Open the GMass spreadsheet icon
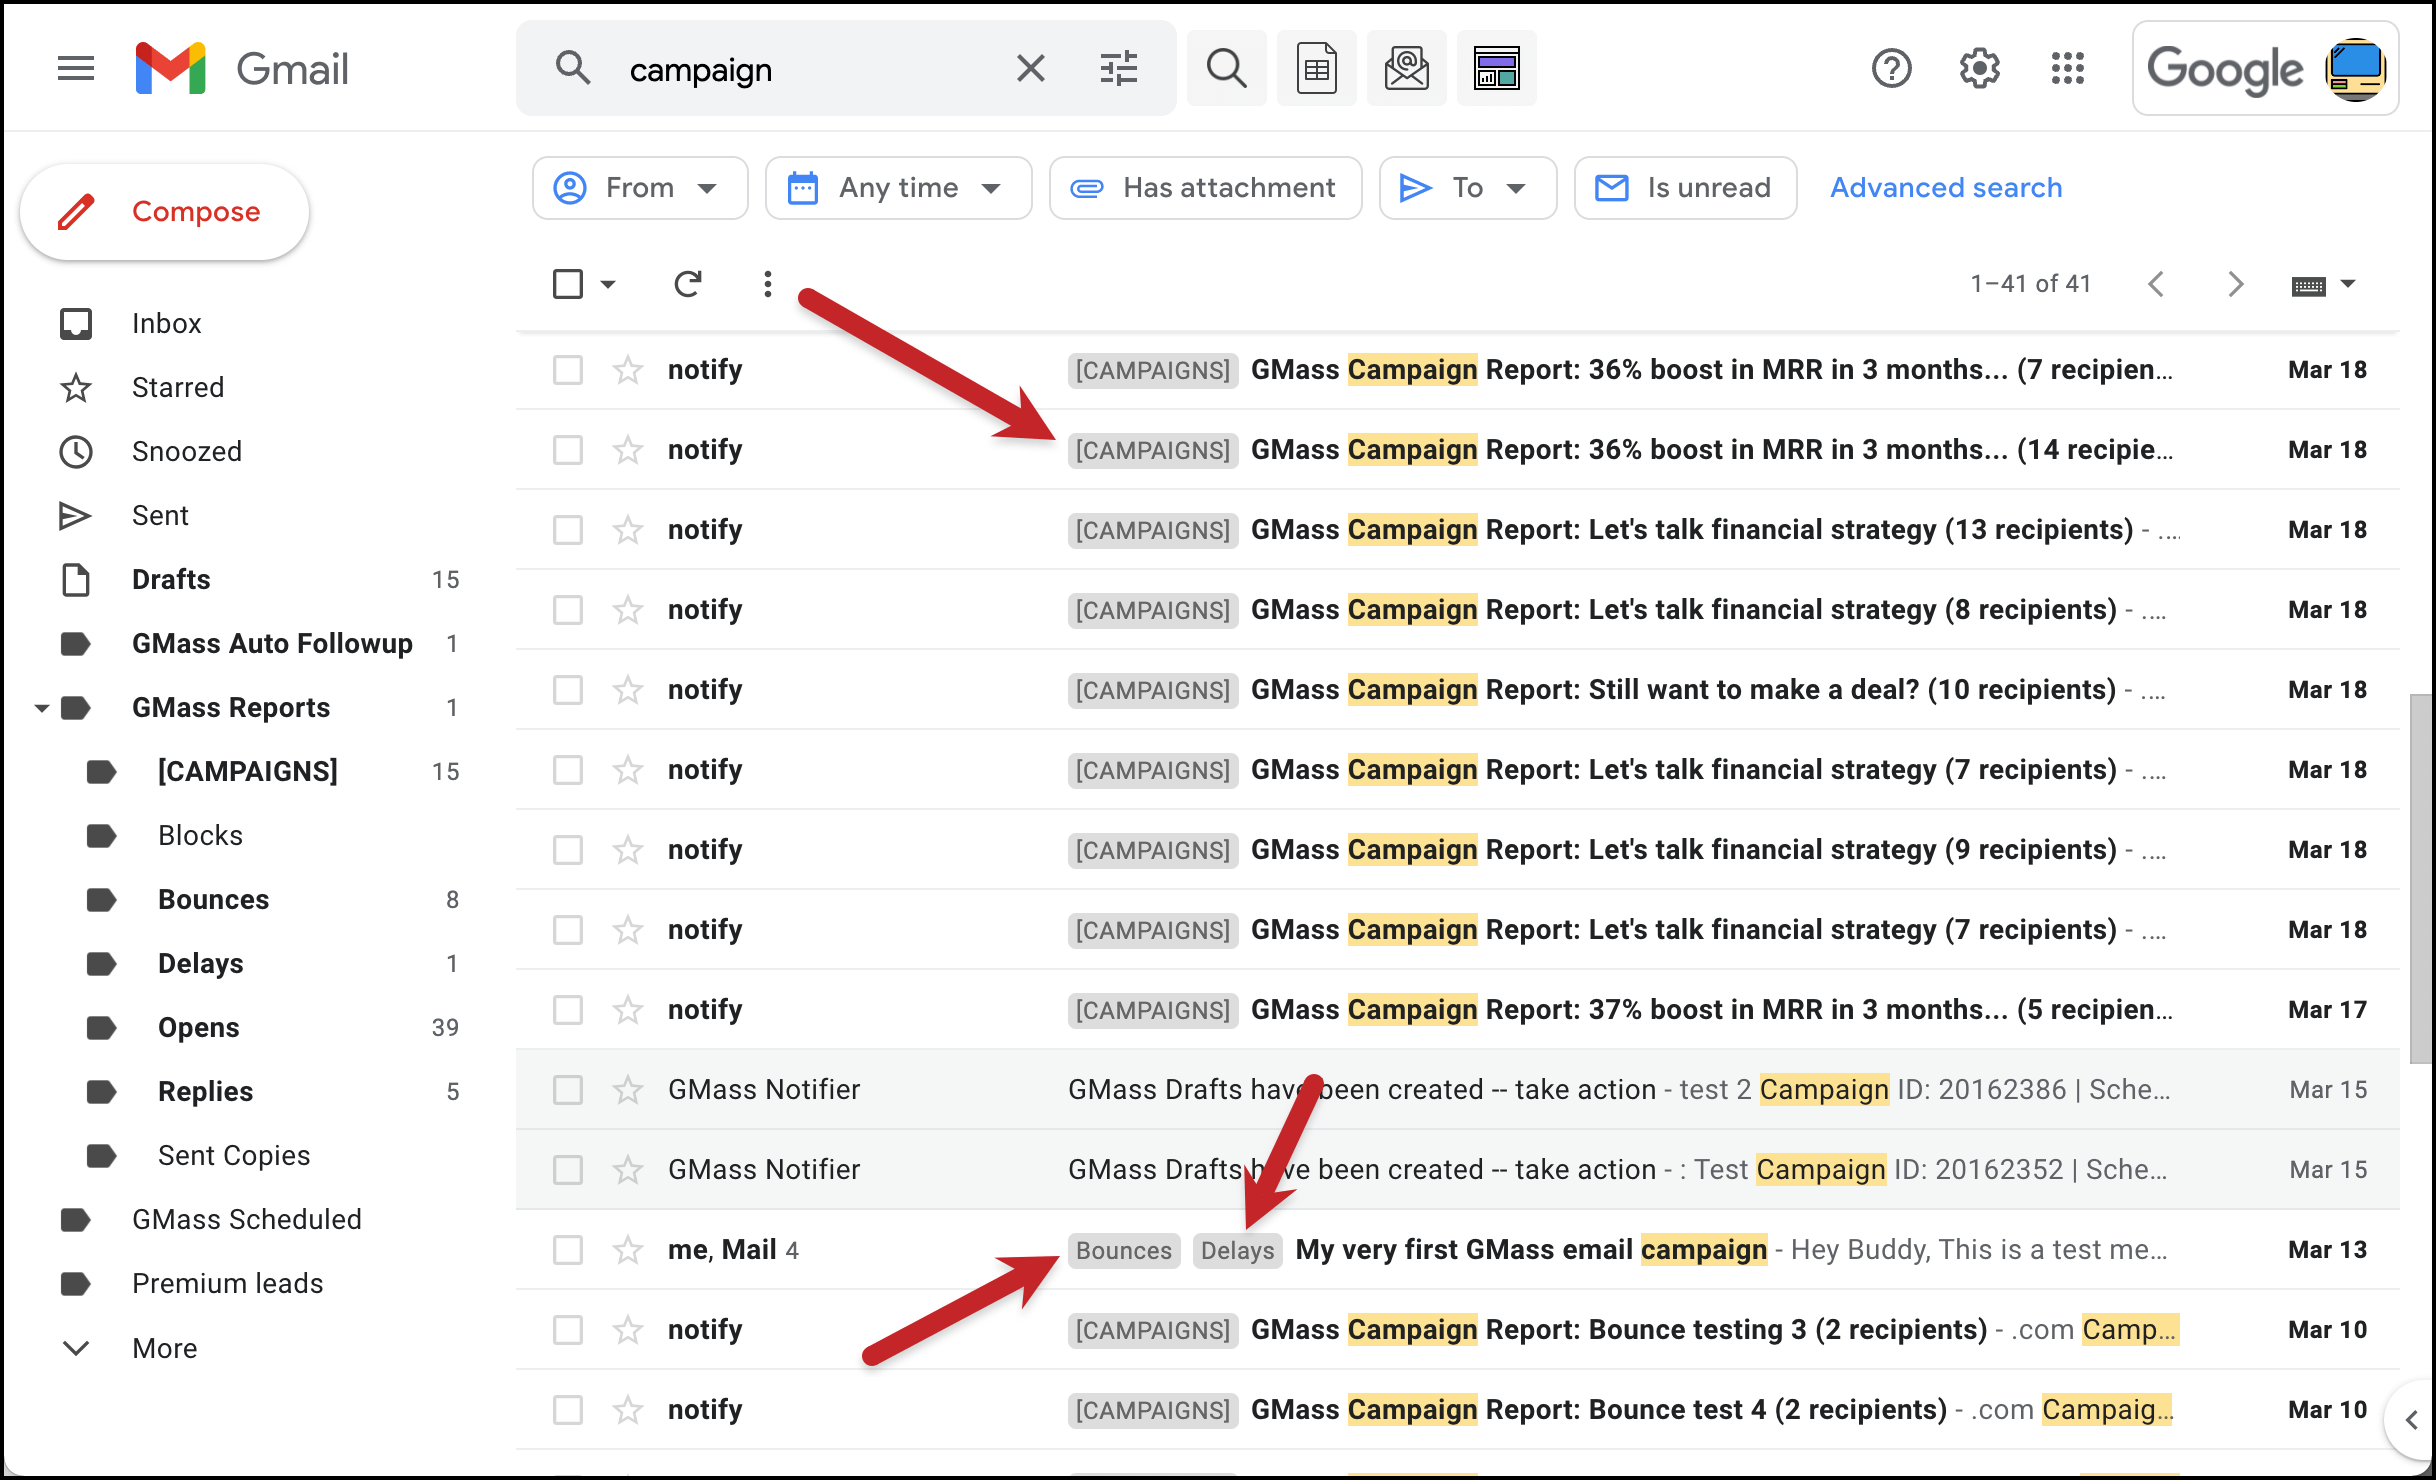The image size is (2436, 1480). 1316,69
